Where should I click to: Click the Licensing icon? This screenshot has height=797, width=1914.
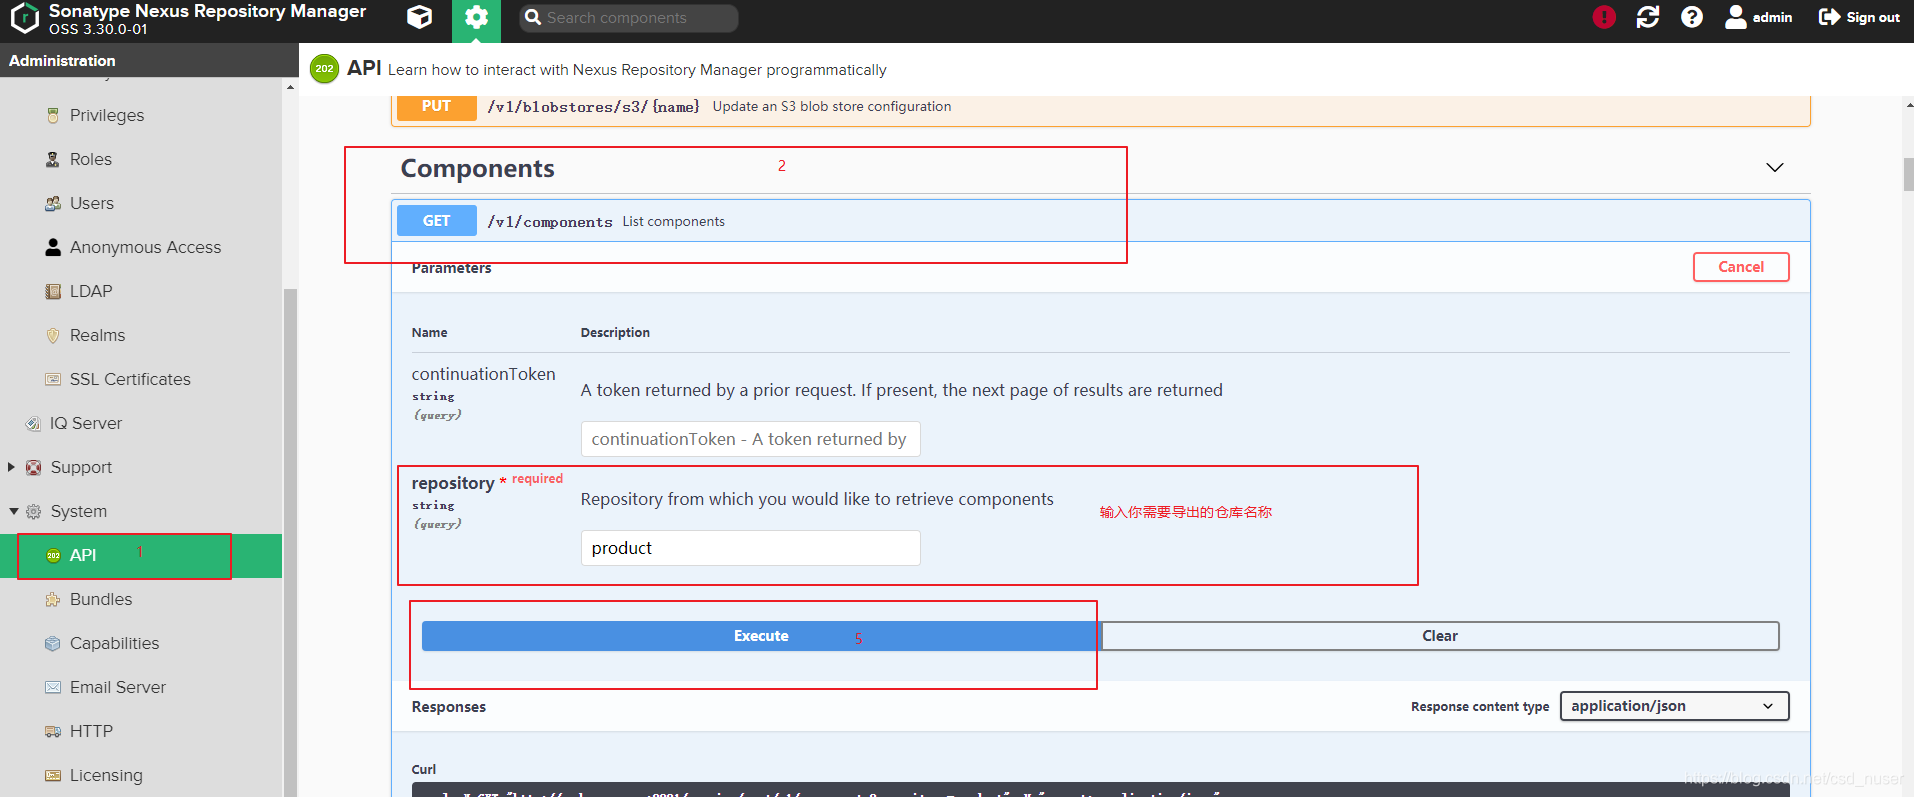(53, 775)
